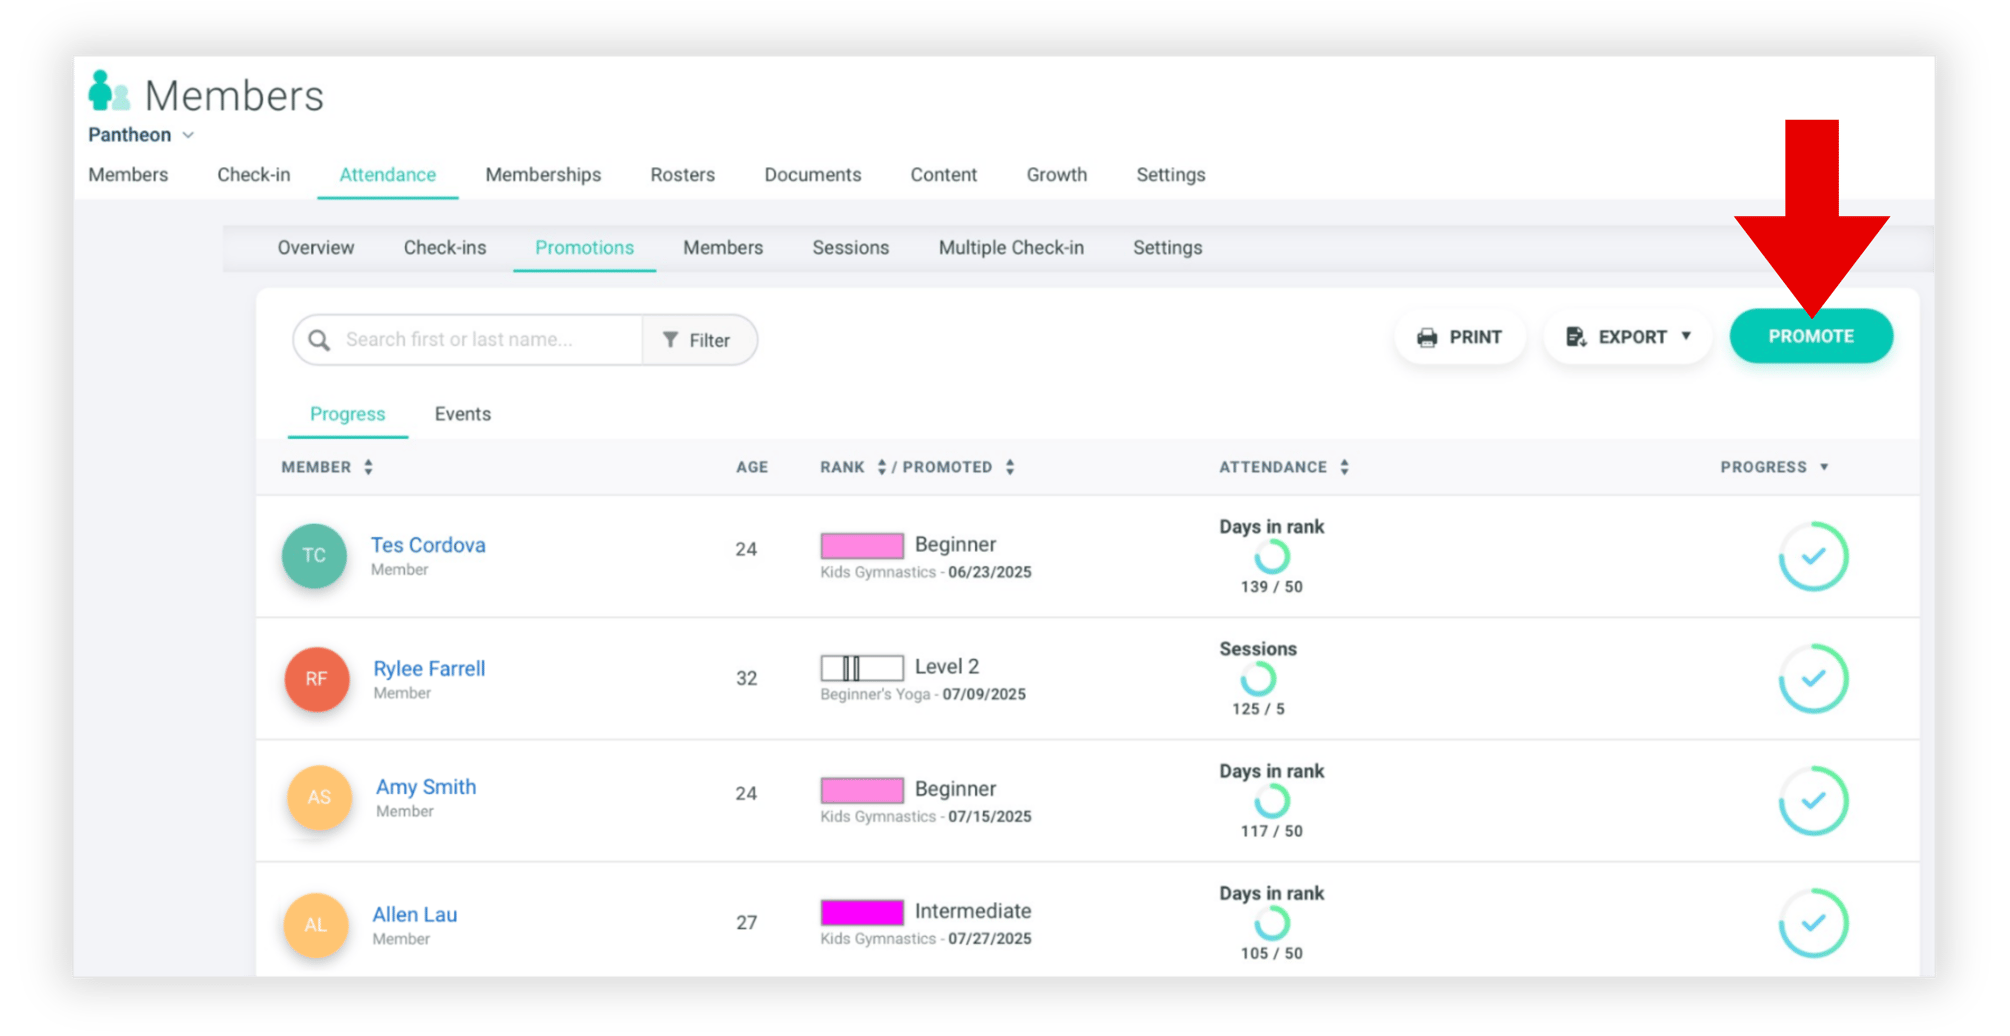2010x1036 pixels.
Task: Open the Export dropdown arrow
Action: 1686,336
